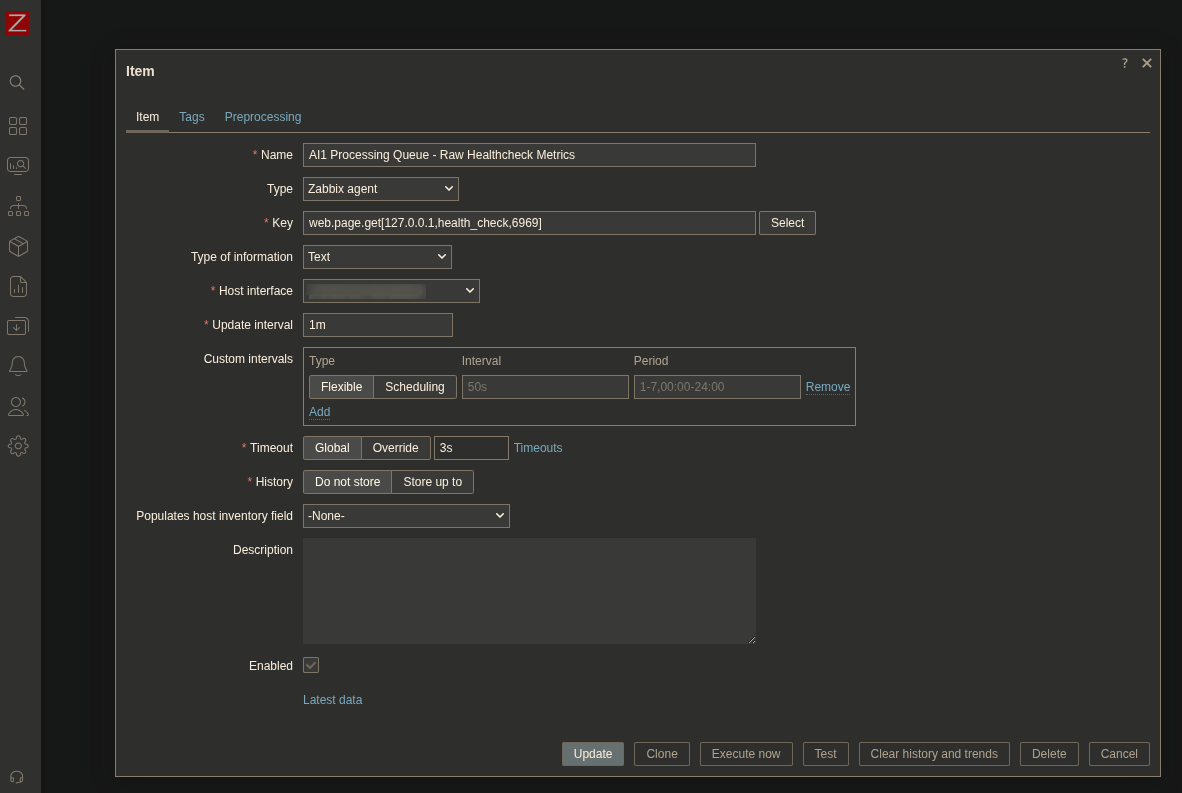Image resolution: width=1182 pixels, height=793 pixels.
Task: Select Do not store history
Action: pos(348,482)
